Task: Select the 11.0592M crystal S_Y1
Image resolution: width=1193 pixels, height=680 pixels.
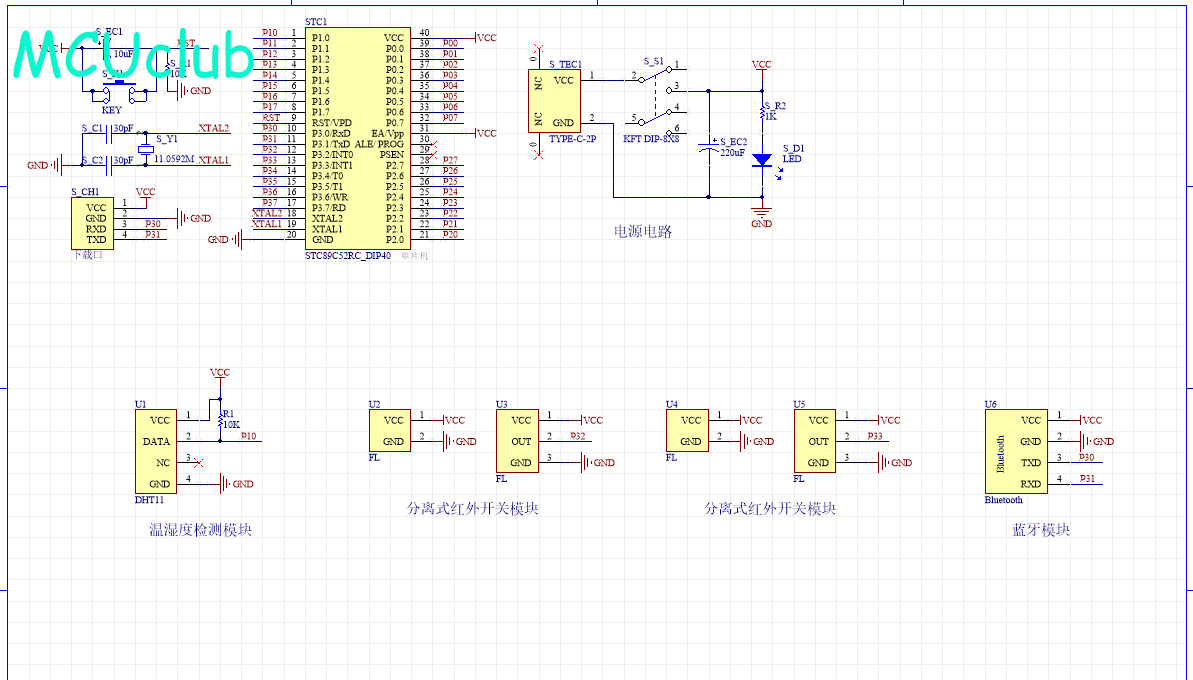Action: tap(146, 149)
